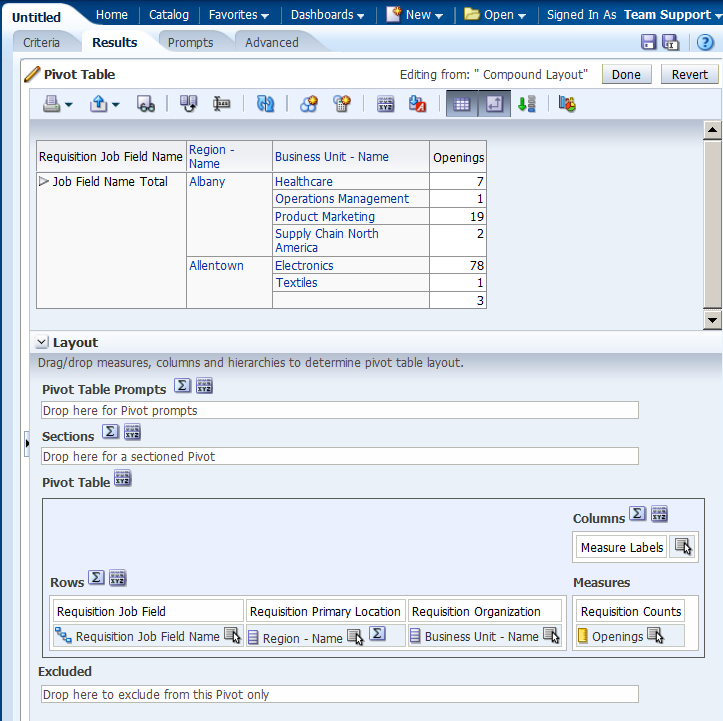Switch to the Prompts tab
The height and width of the screenshot is (721, 723).
click(x=190, y=42)
